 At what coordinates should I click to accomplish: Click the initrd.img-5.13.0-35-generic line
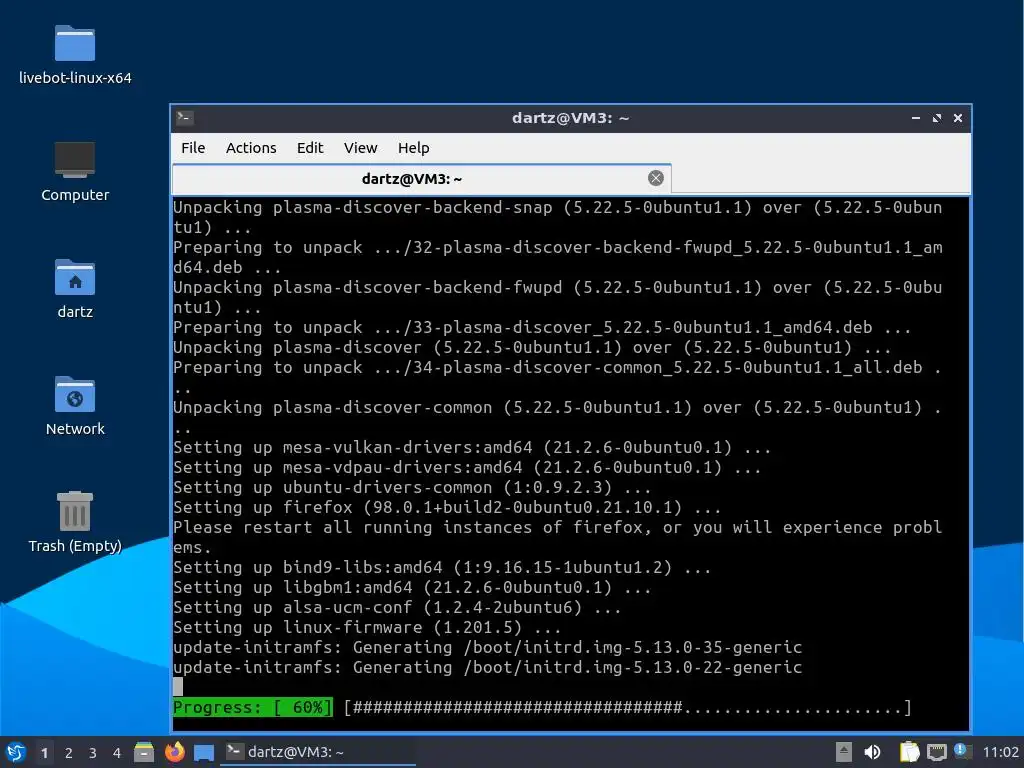coord(487,647)
